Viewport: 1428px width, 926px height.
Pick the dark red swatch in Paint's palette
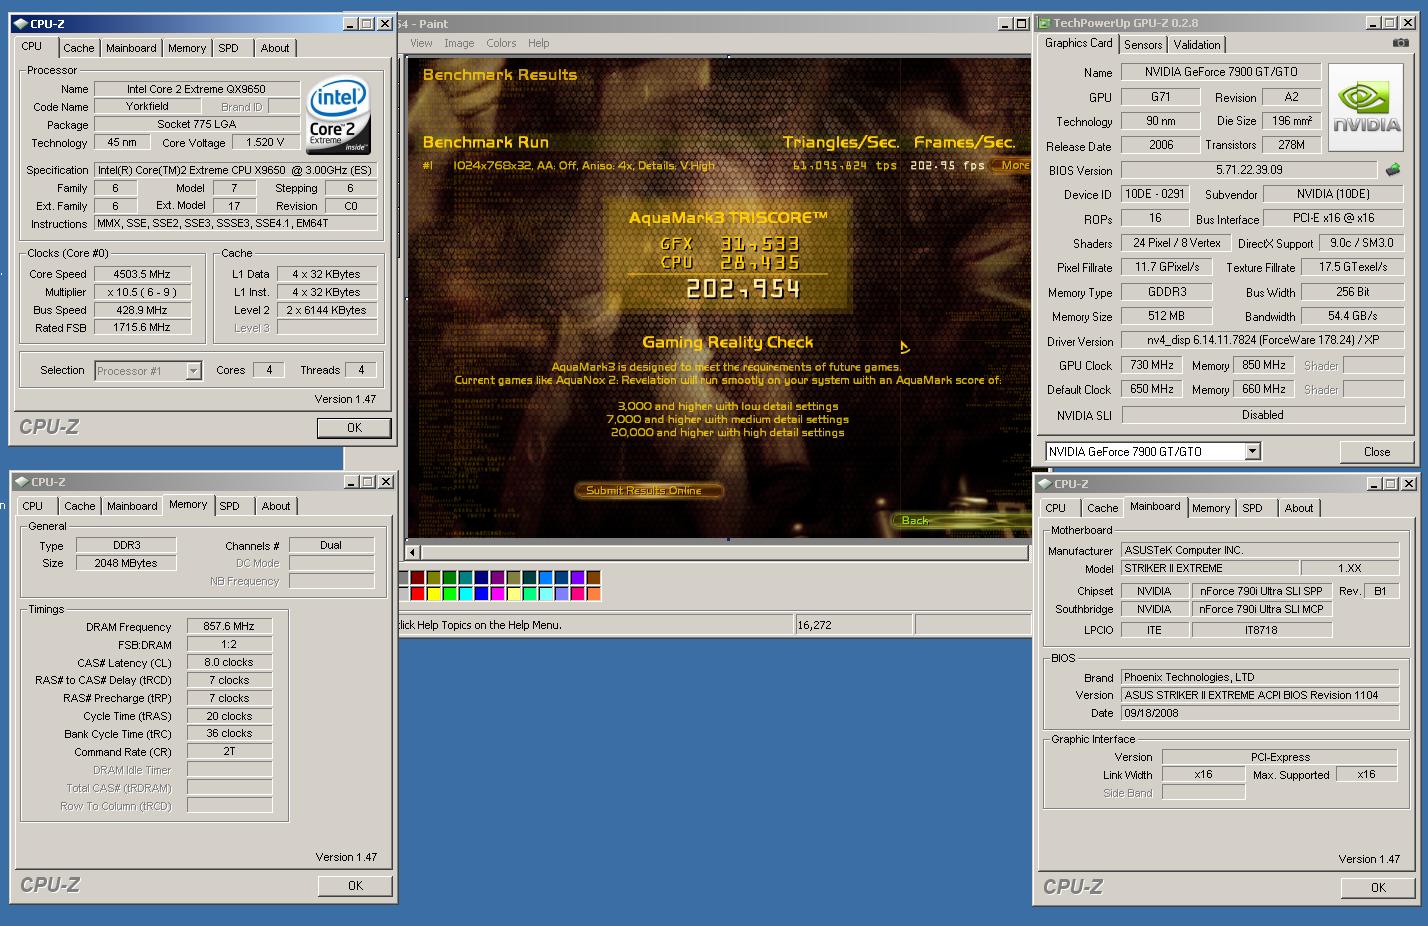418,578
